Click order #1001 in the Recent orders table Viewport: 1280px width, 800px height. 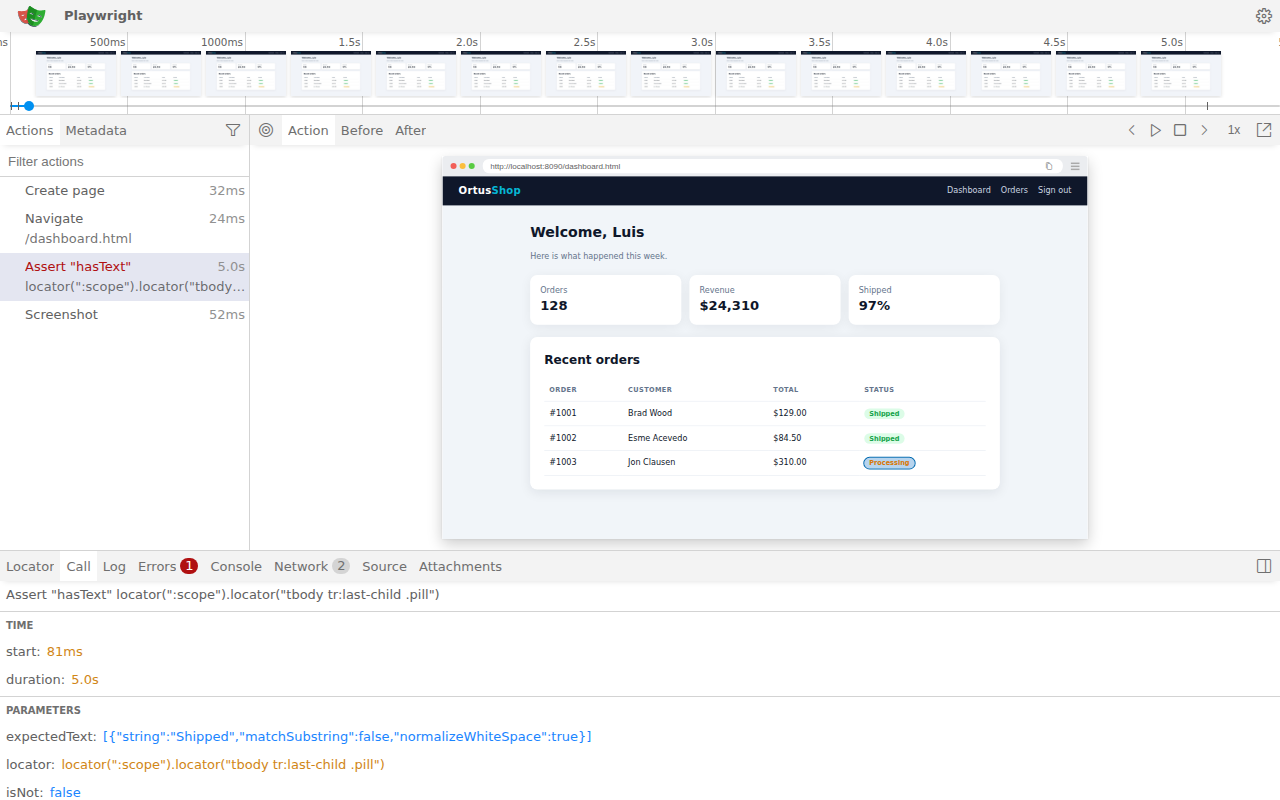(563, 413)
